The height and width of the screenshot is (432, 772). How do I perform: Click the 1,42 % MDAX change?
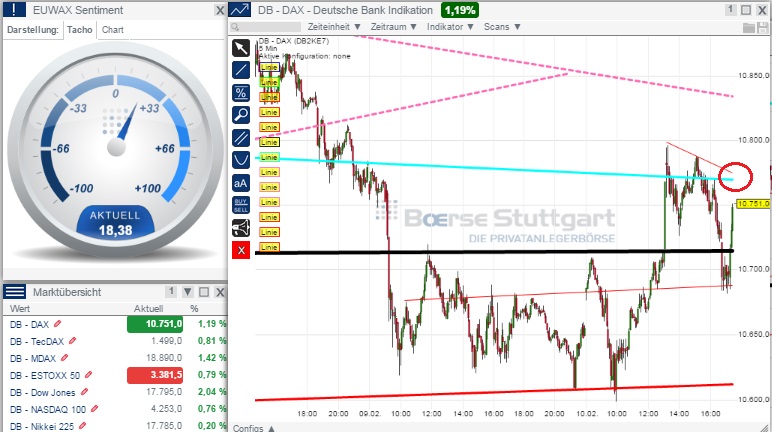click(x=212, y=358)
